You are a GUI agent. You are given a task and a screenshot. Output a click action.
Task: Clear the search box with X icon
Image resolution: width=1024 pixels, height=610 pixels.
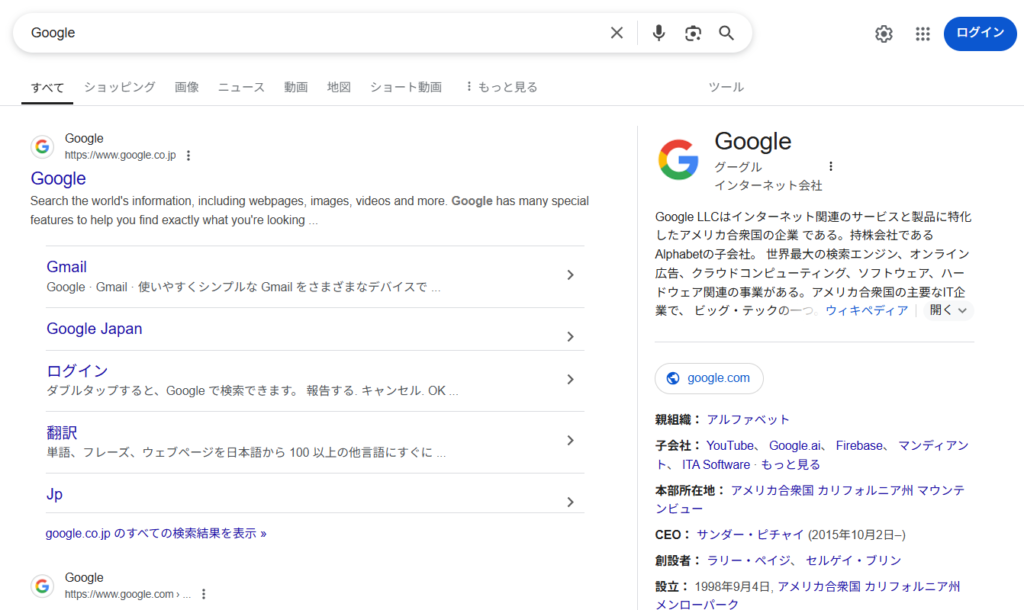pos(616,33)
